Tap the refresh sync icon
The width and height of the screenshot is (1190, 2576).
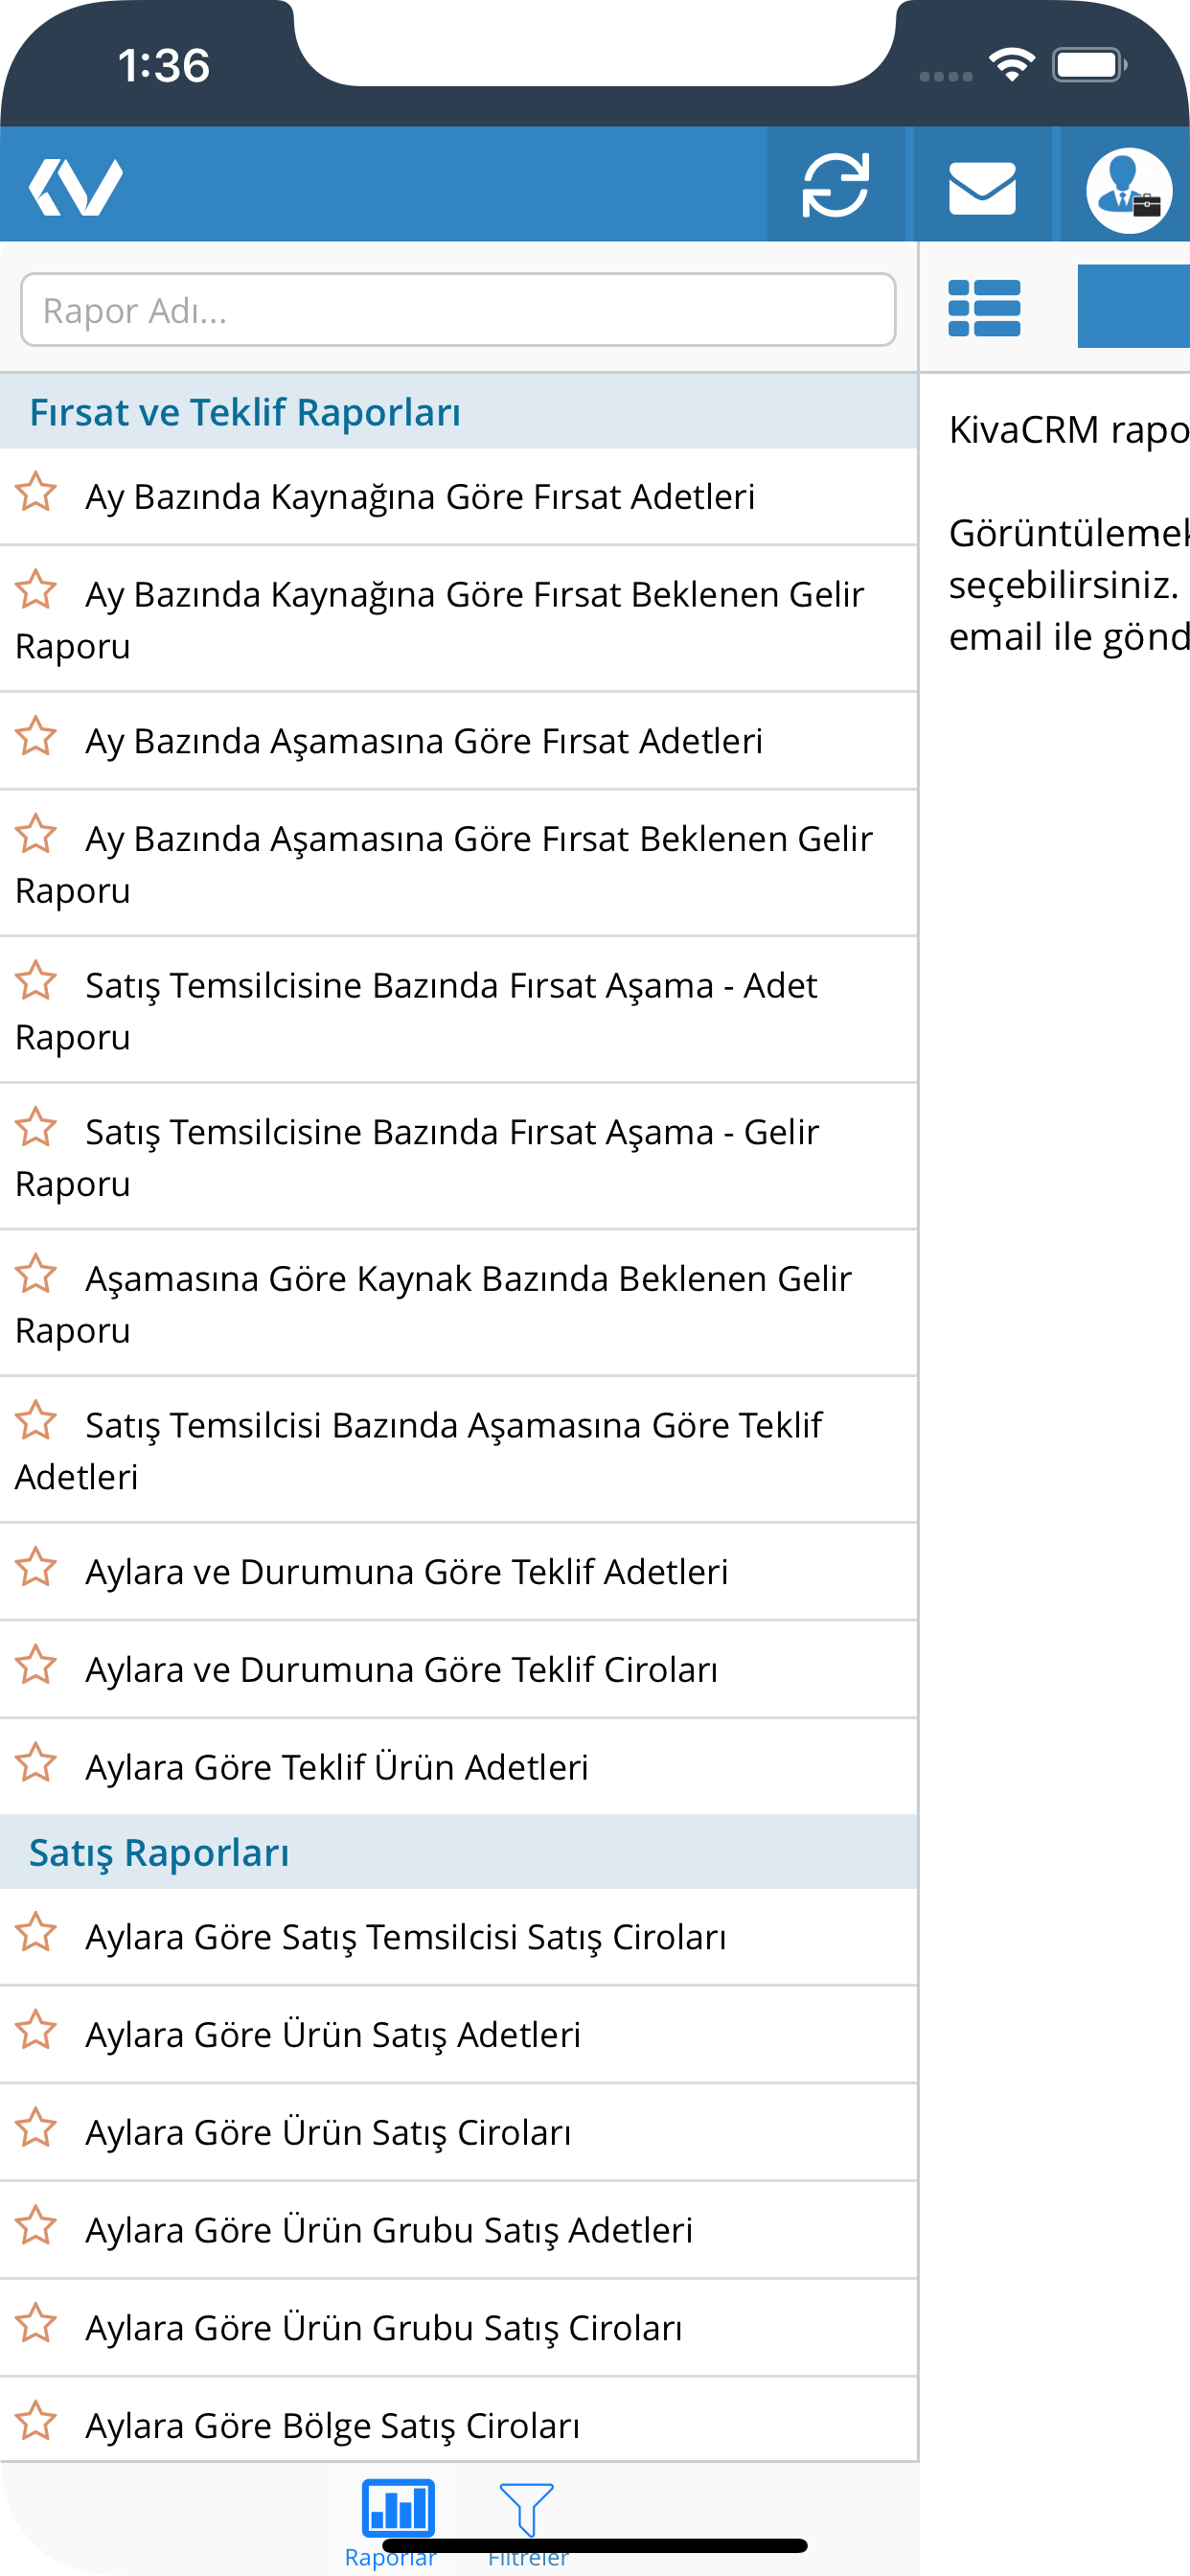pos(835,185)
